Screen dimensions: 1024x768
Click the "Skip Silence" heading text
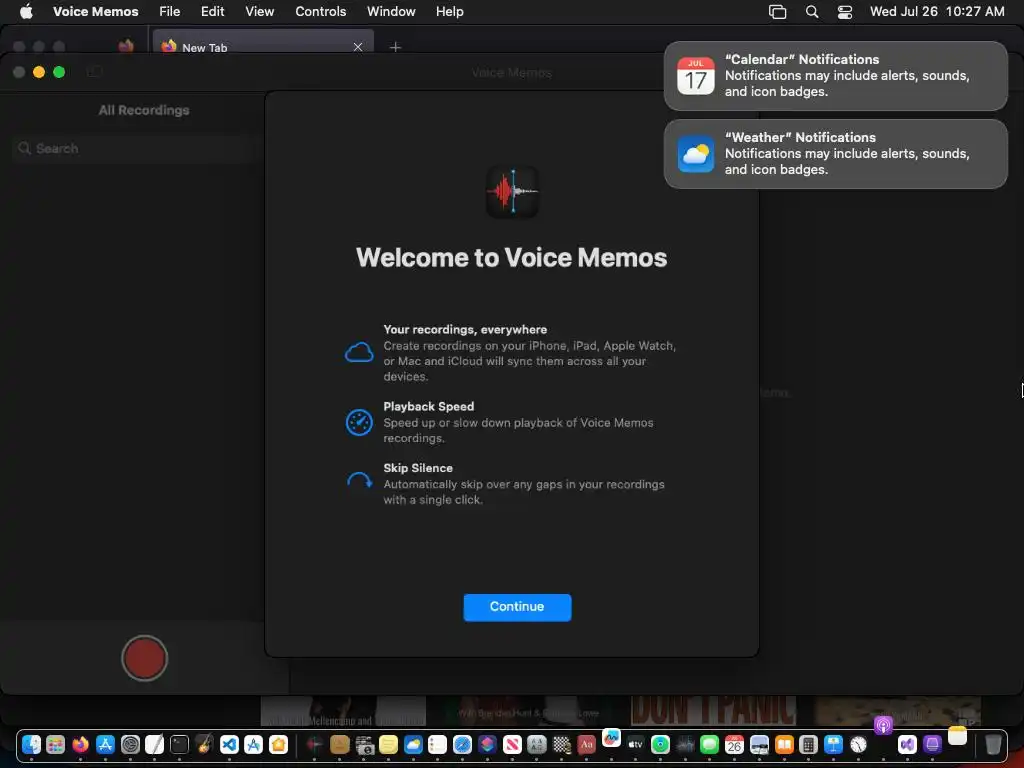click(418, 468)
